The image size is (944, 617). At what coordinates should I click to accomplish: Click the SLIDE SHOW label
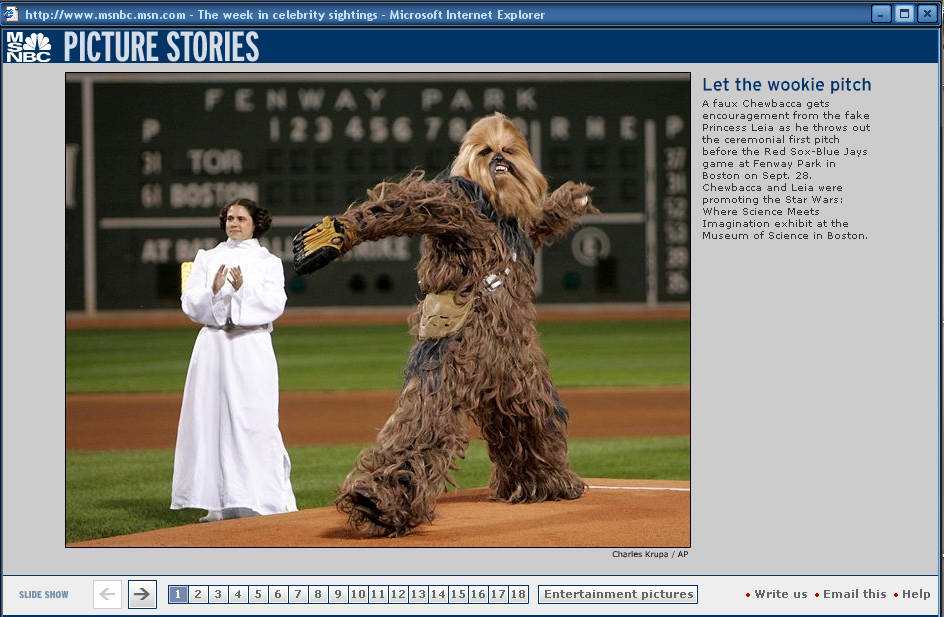(x=43, y=595)
